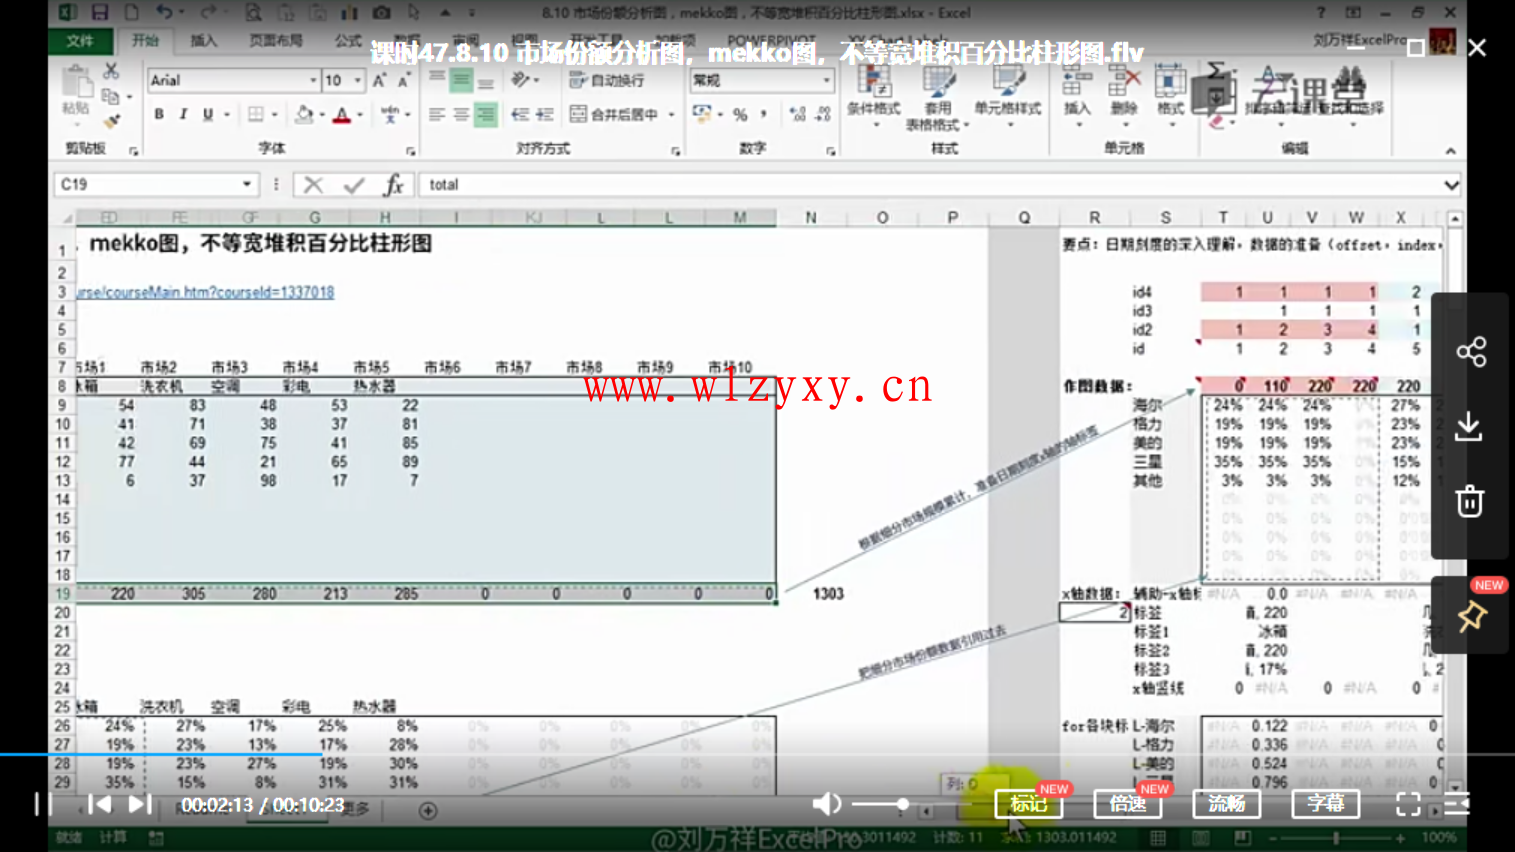
Task: Click the format painter brush icon
Action: click(111, 121)
